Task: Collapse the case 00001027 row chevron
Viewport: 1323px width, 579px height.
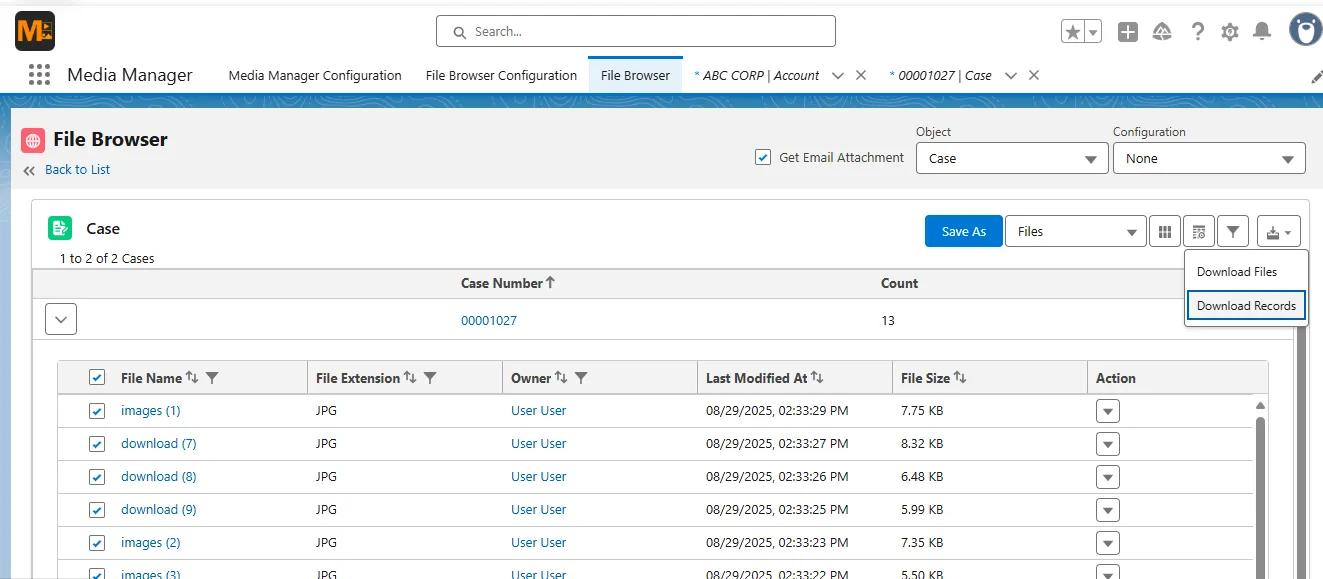Action: [61, 320]
